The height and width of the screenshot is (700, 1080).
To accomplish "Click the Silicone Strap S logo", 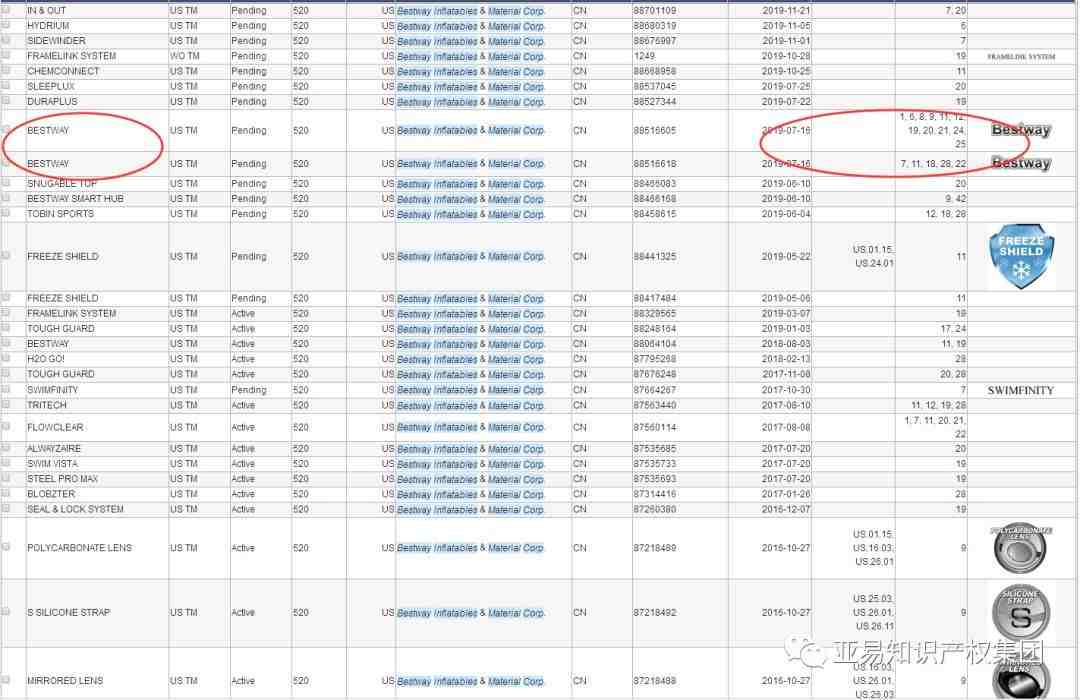I will click(1021, 612).
